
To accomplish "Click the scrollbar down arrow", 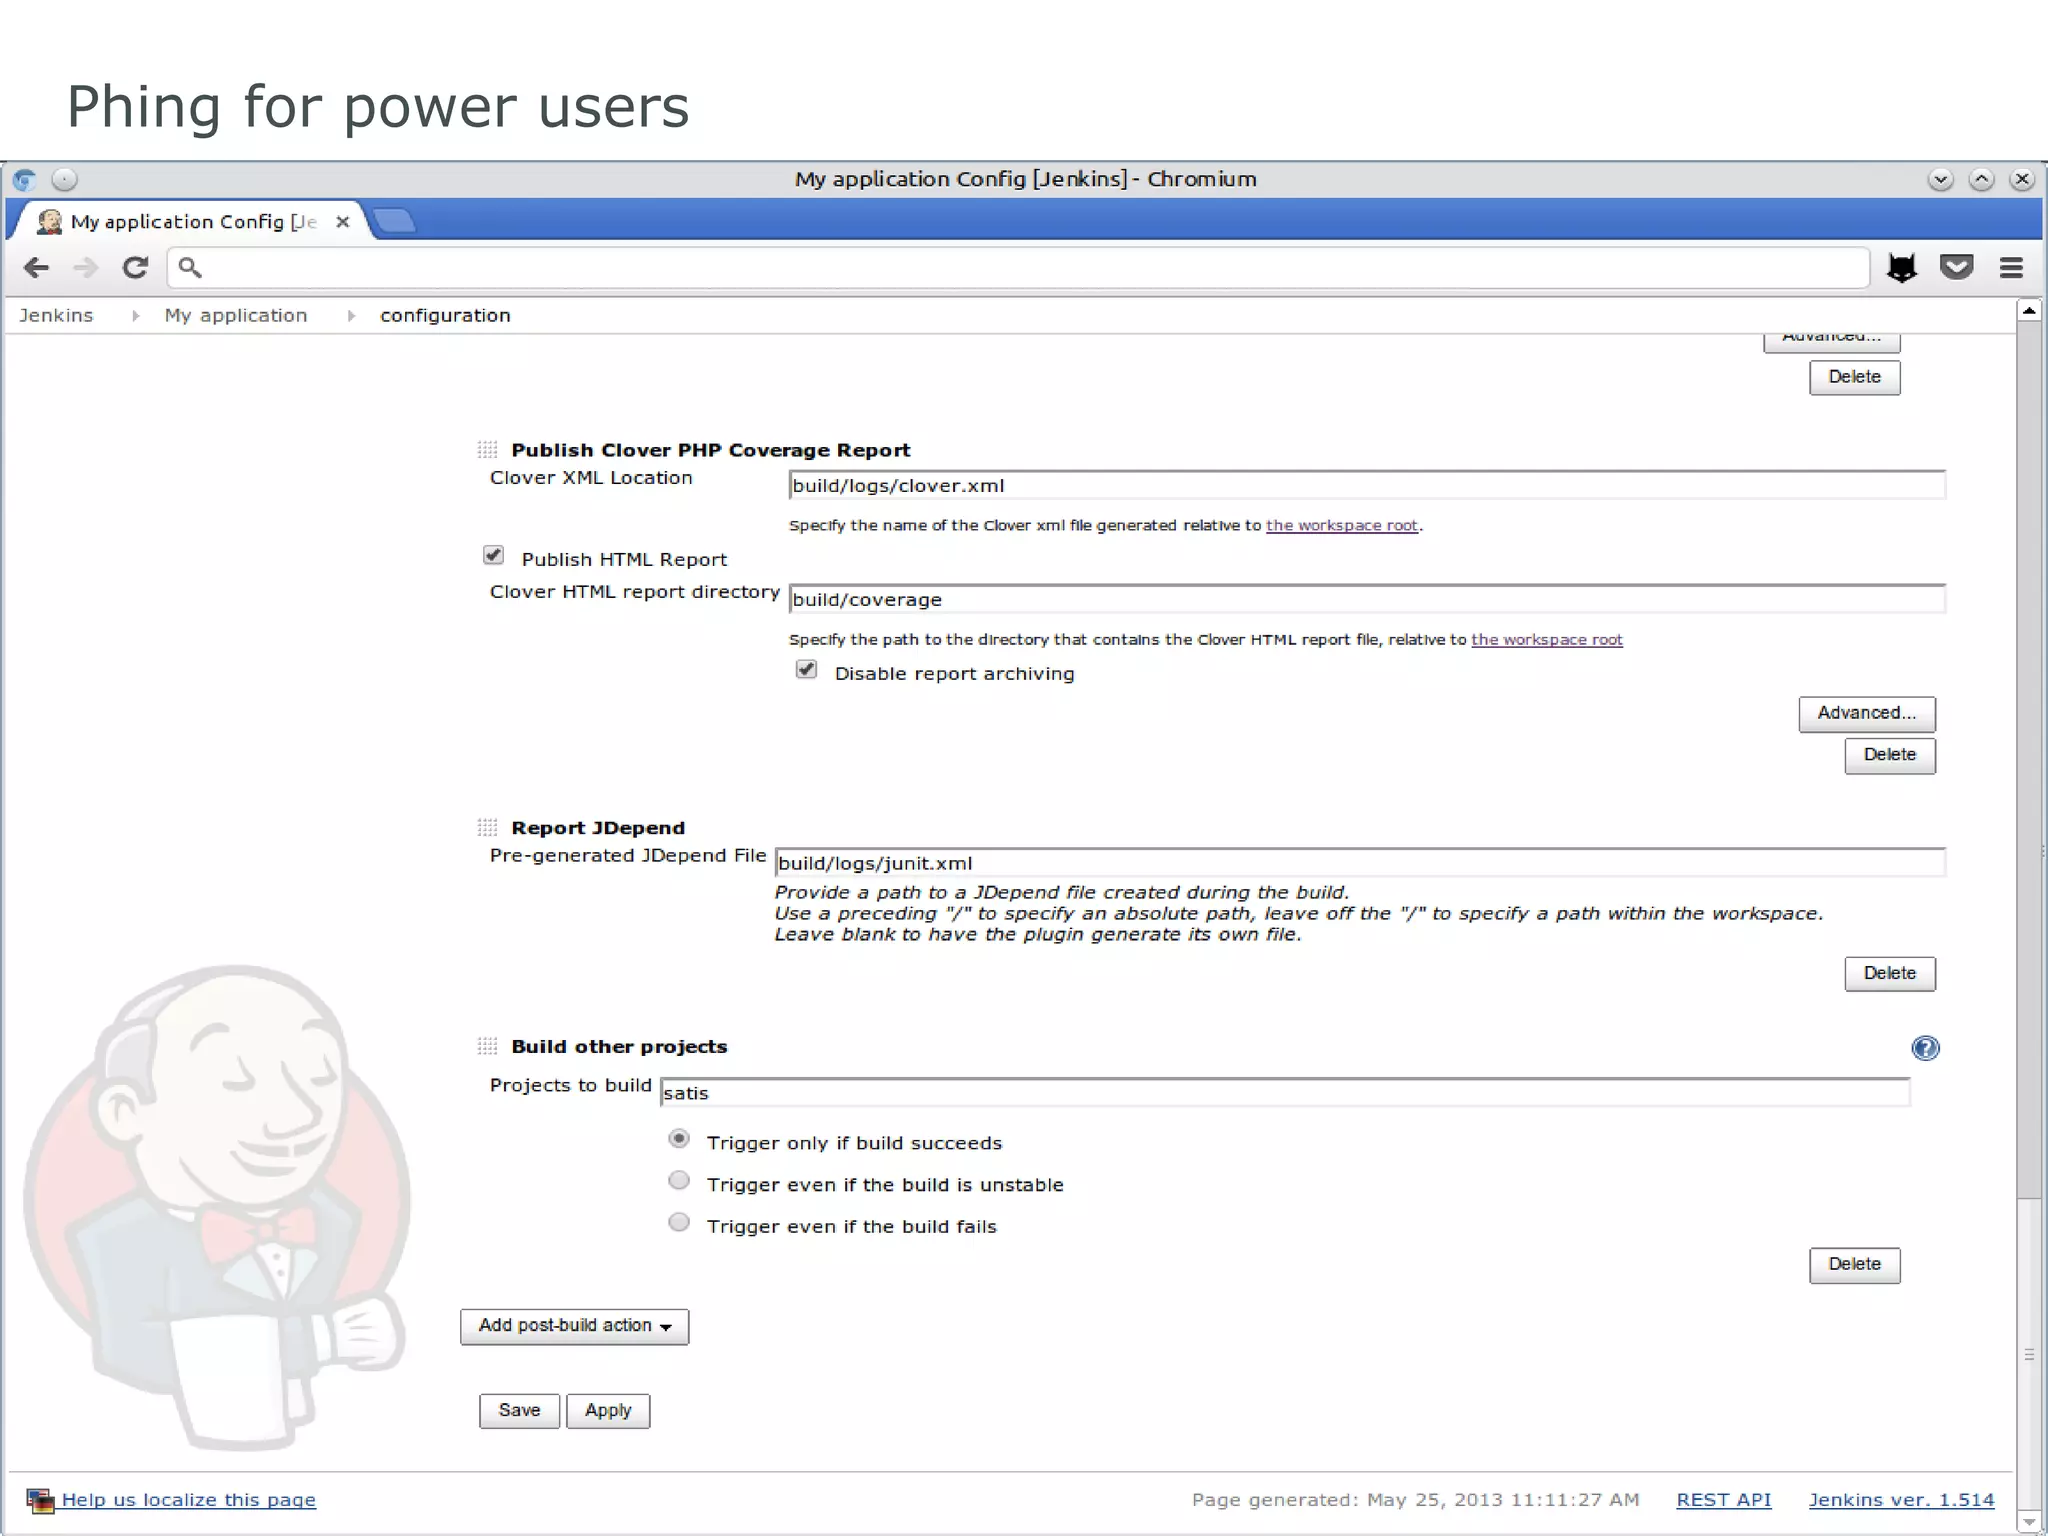I will click(x=2029, y=1522).
